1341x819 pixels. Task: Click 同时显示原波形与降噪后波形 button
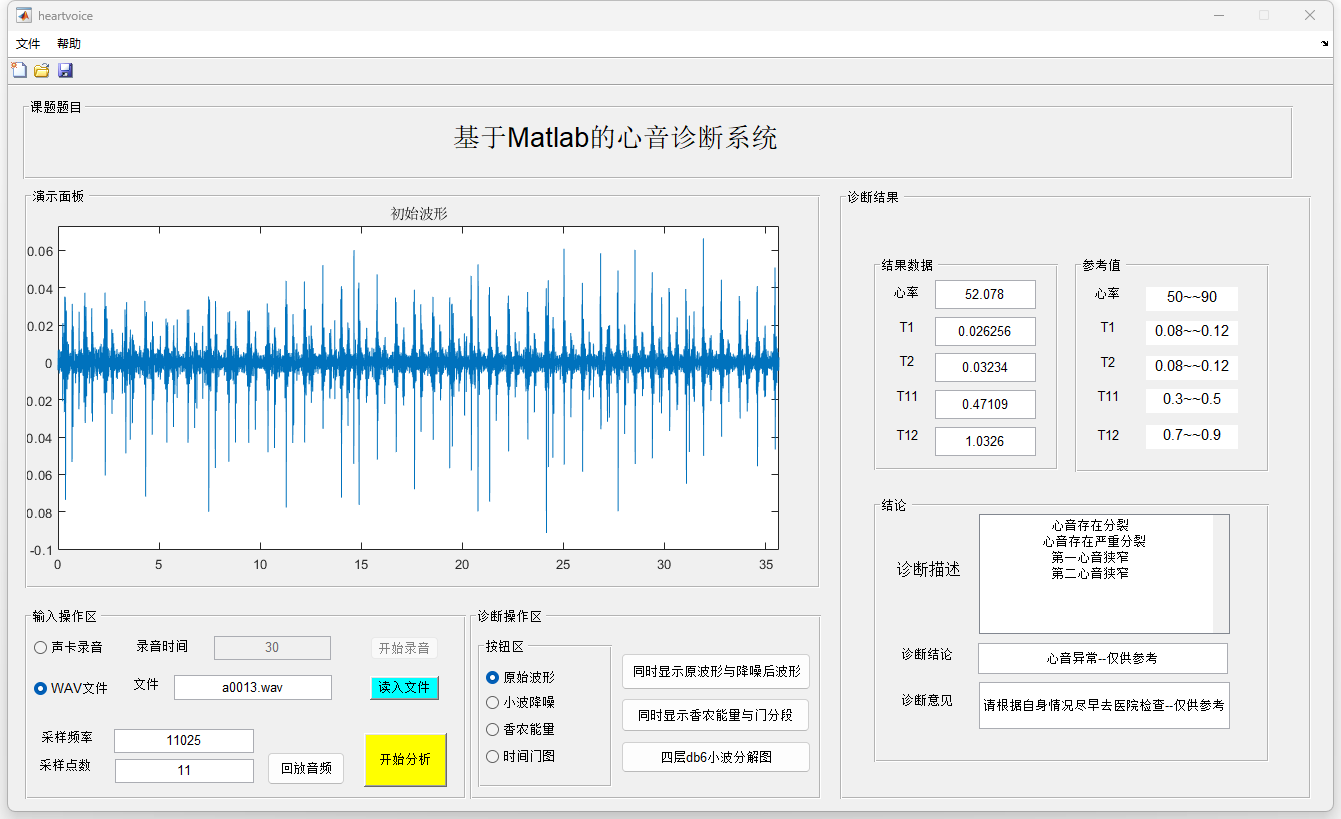[716, 672]
